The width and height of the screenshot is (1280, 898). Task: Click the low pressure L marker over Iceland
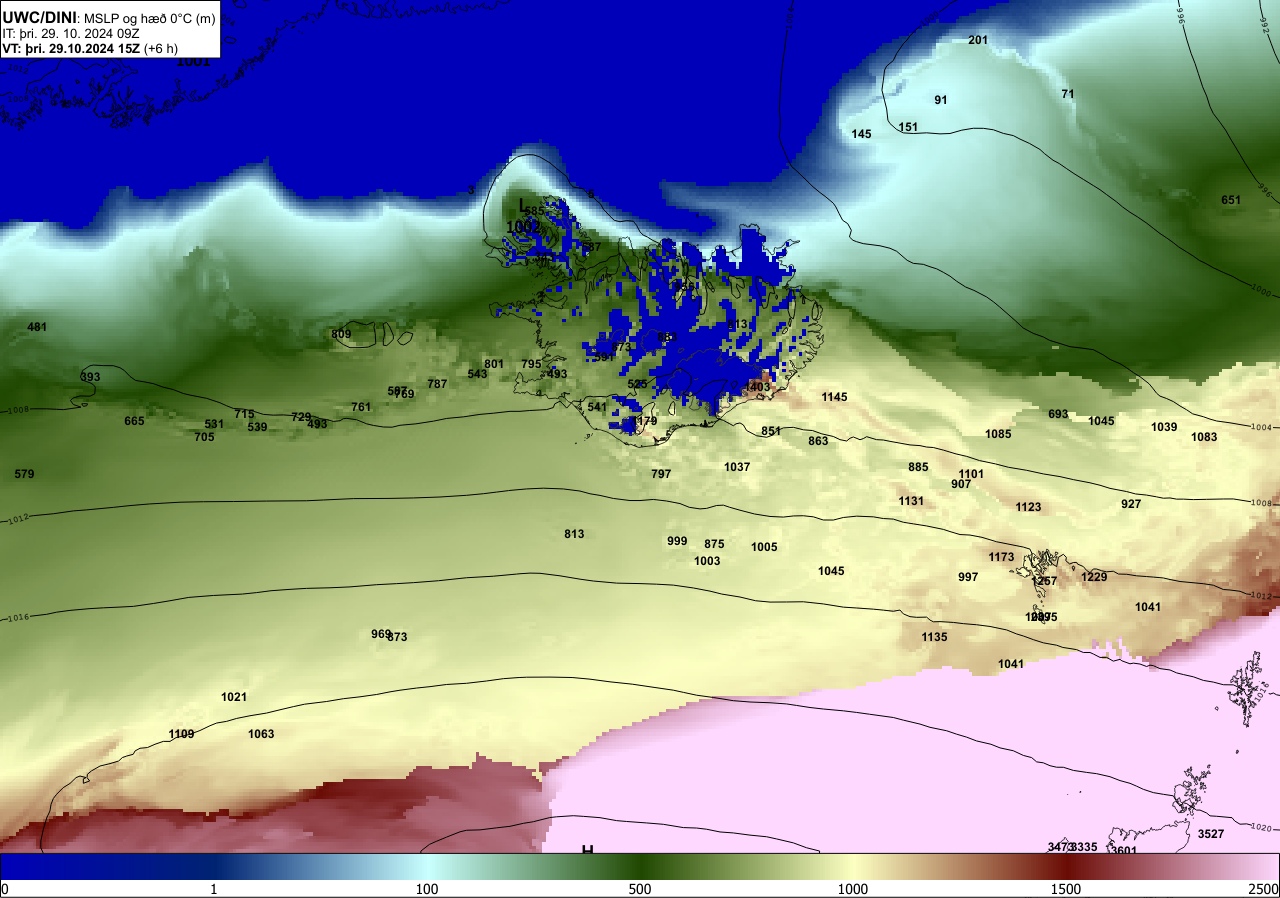[x=522, y=205]
